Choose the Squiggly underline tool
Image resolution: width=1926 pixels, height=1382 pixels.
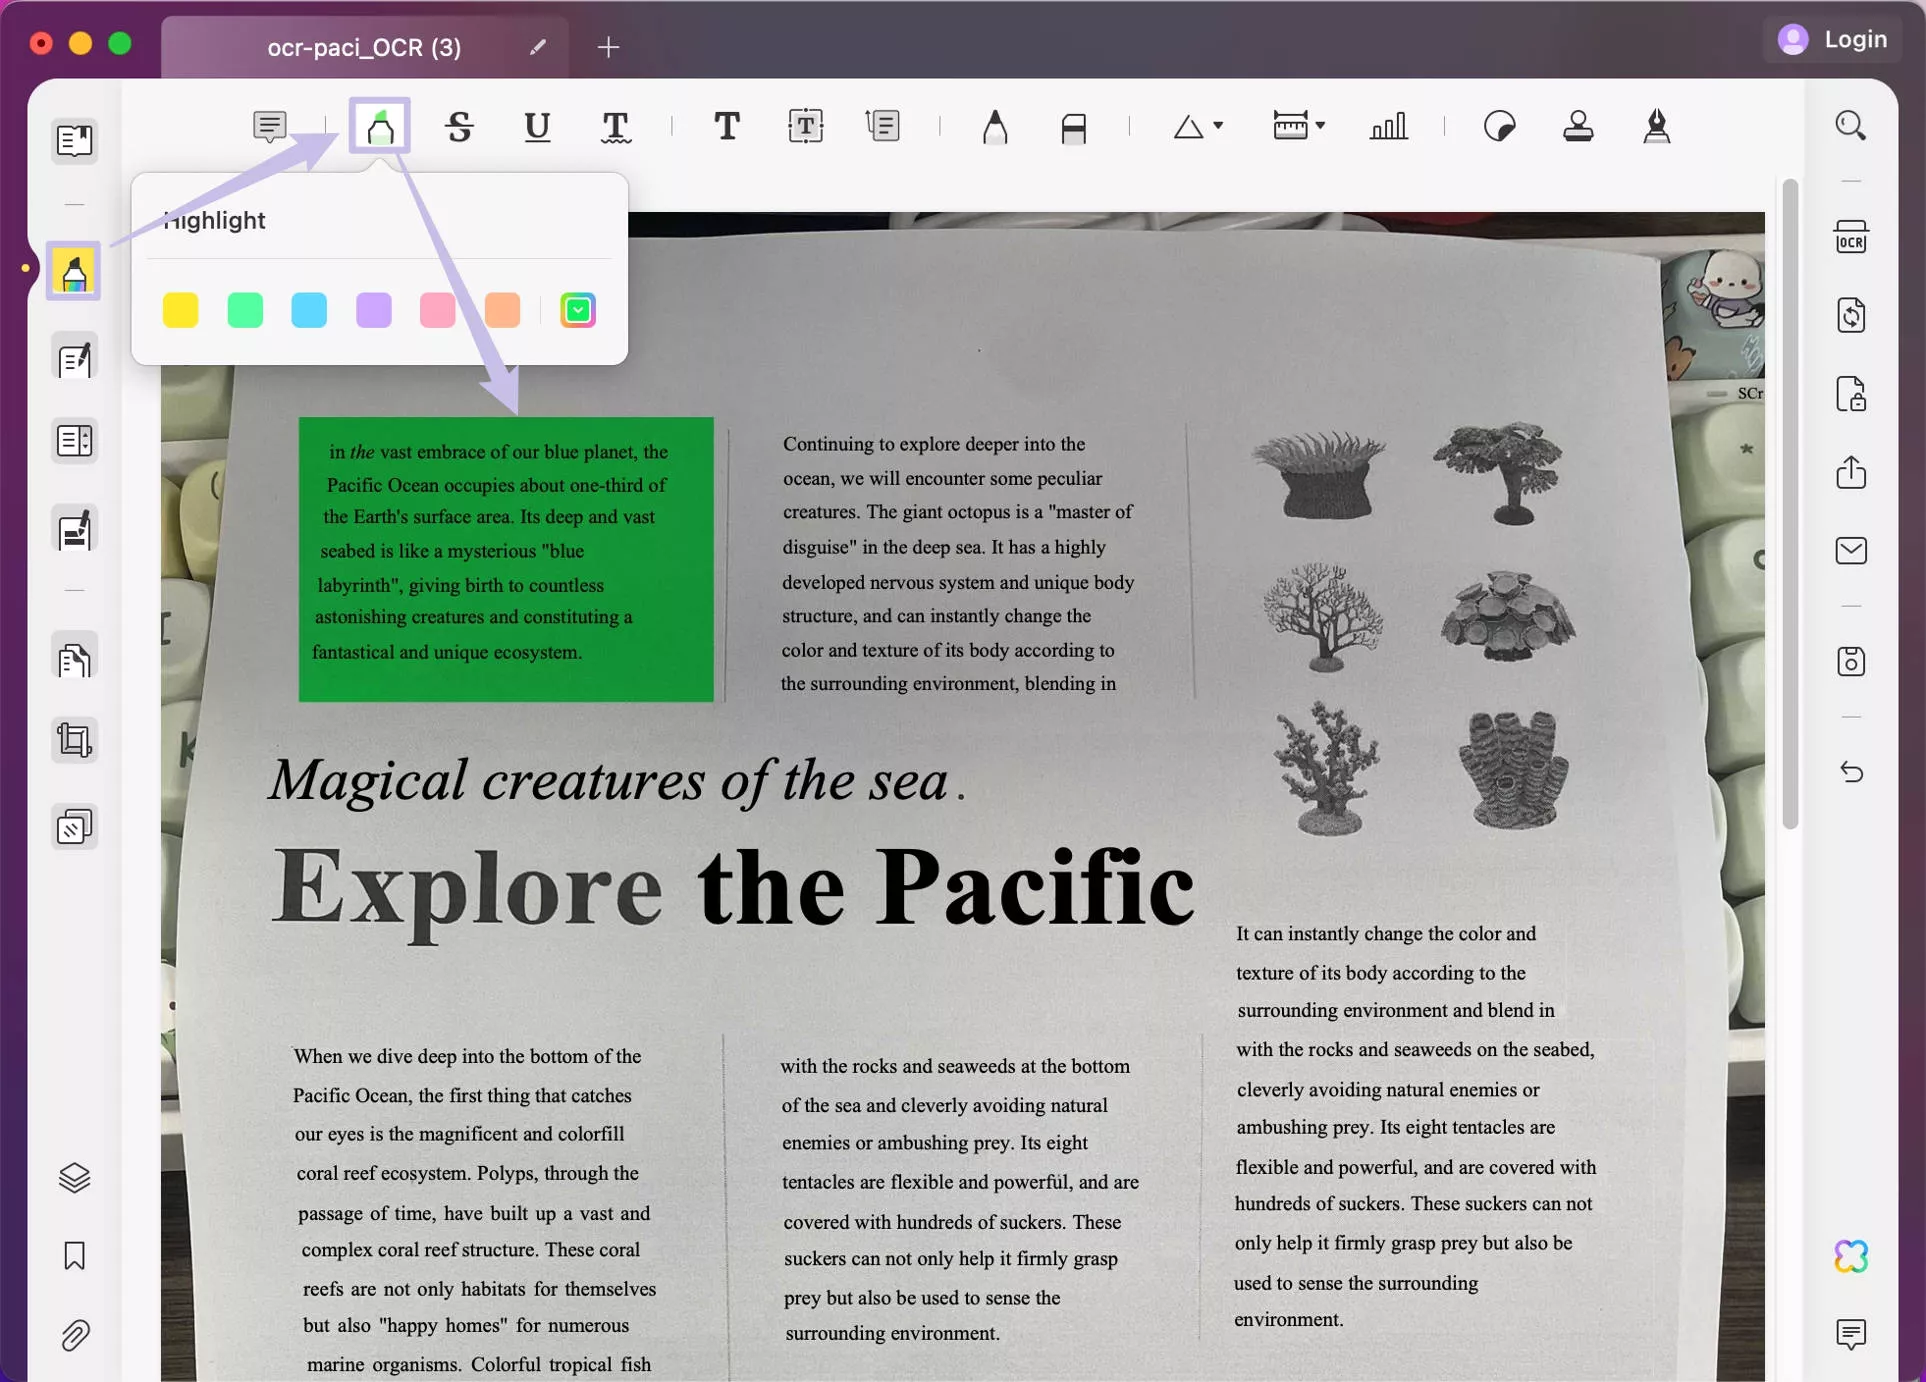[615, 126]
